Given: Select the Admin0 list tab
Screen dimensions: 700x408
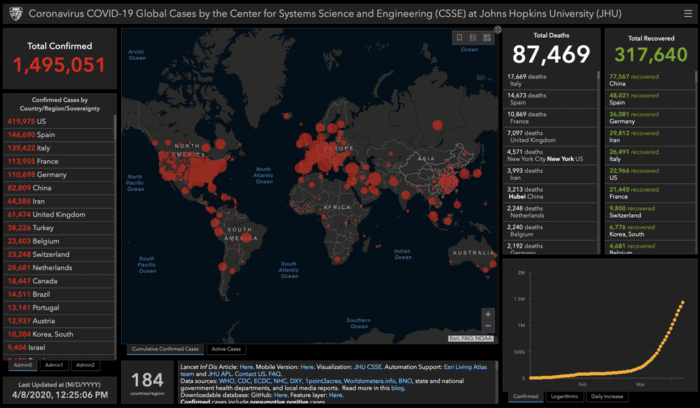Looking at the screenshot, I should 23,365.
